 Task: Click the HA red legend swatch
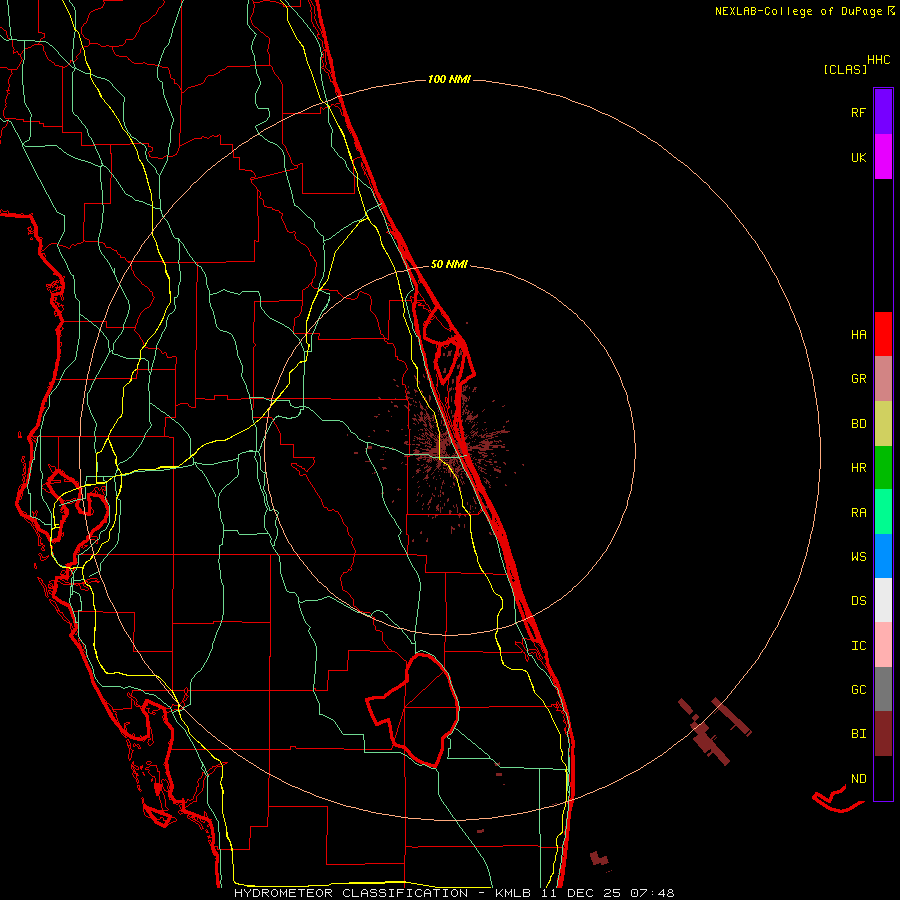point(883,334)
